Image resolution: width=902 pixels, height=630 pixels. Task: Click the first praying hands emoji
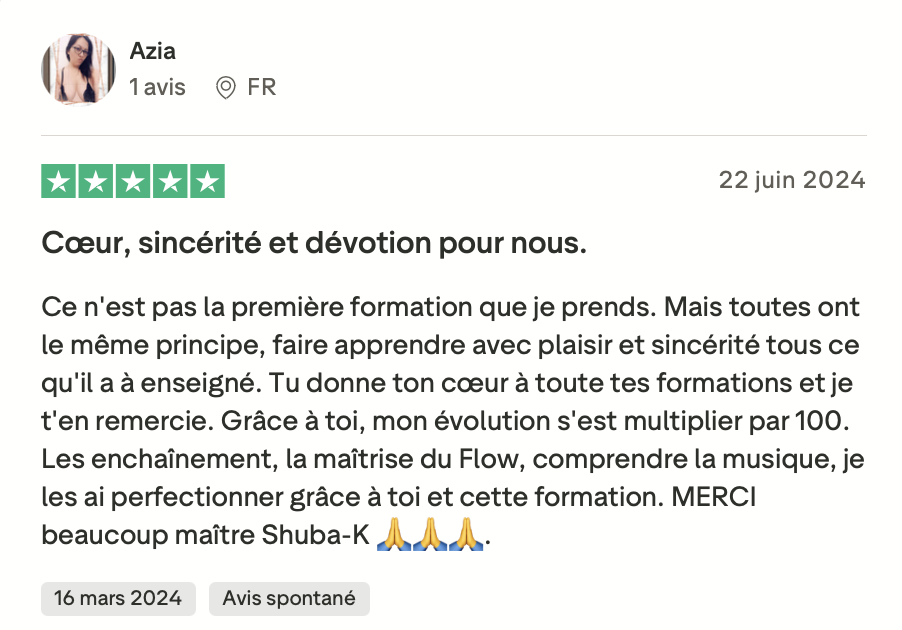[394, 536]
